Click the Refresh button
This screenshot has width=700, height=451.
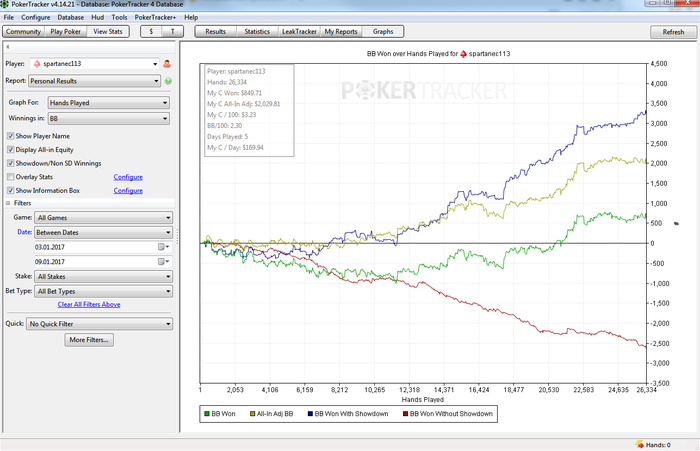[x=673, y=32]
